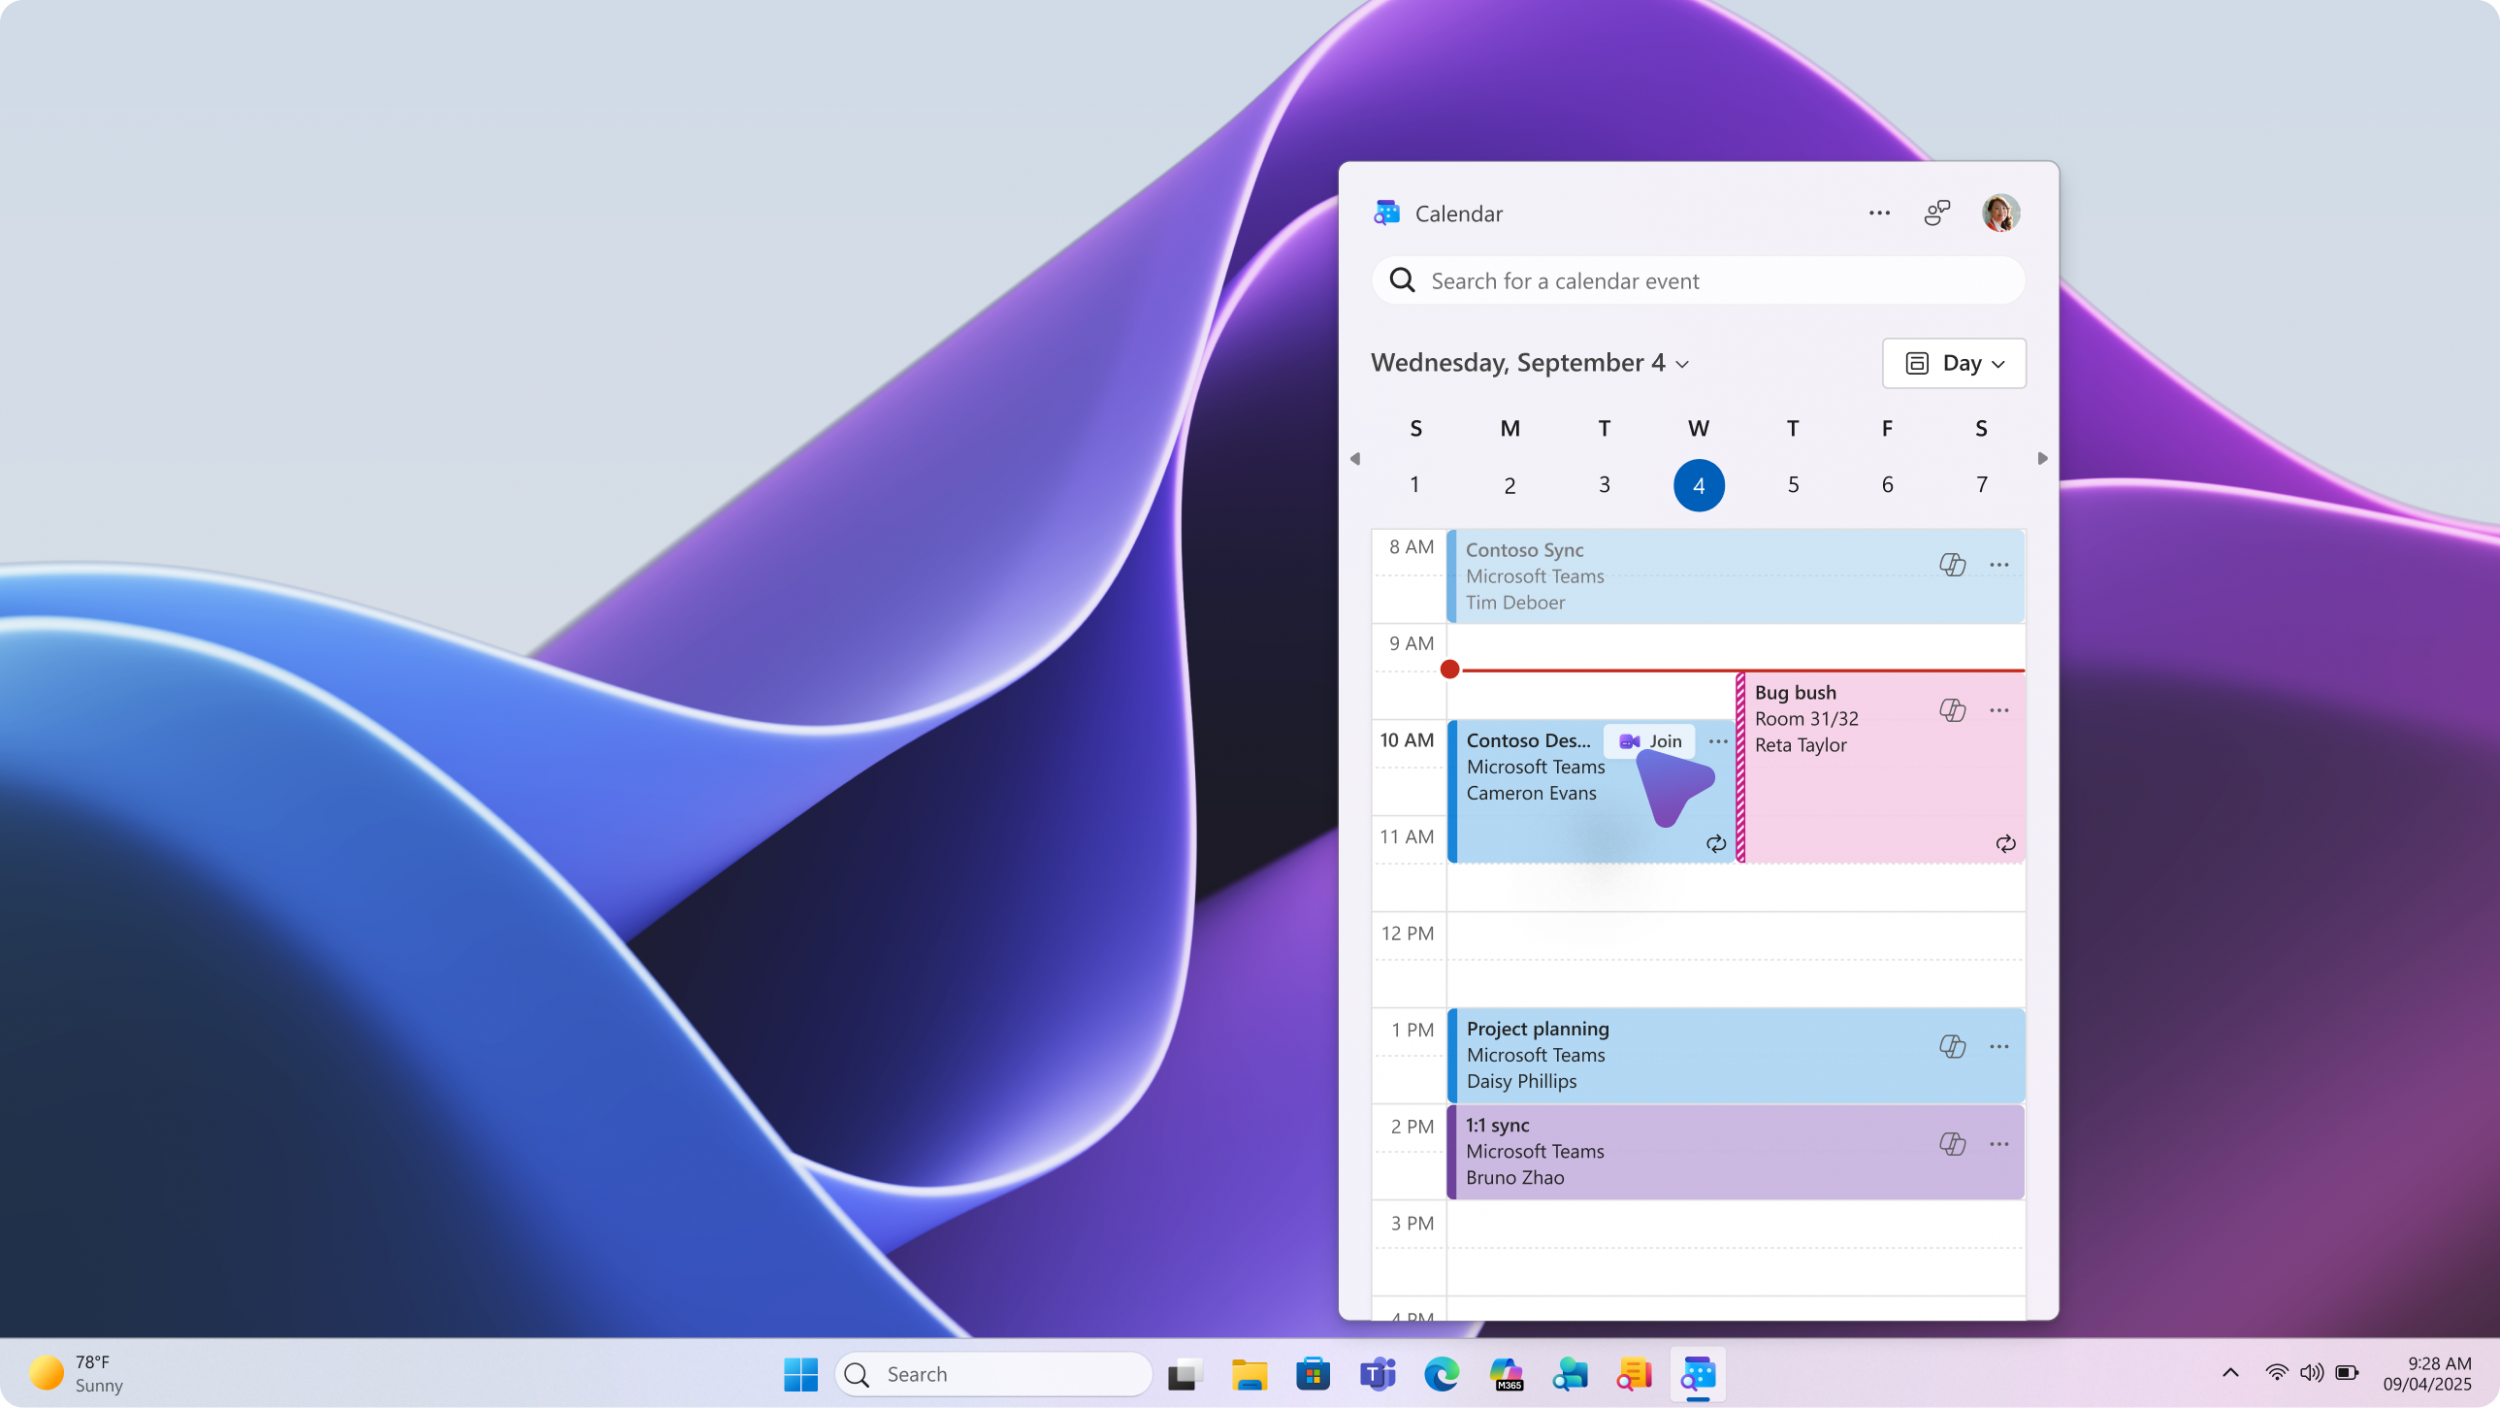Screen dimensions: 2500x1408
Task: Click the Calendar app icon in widget header
Action: pos(1386,212)
